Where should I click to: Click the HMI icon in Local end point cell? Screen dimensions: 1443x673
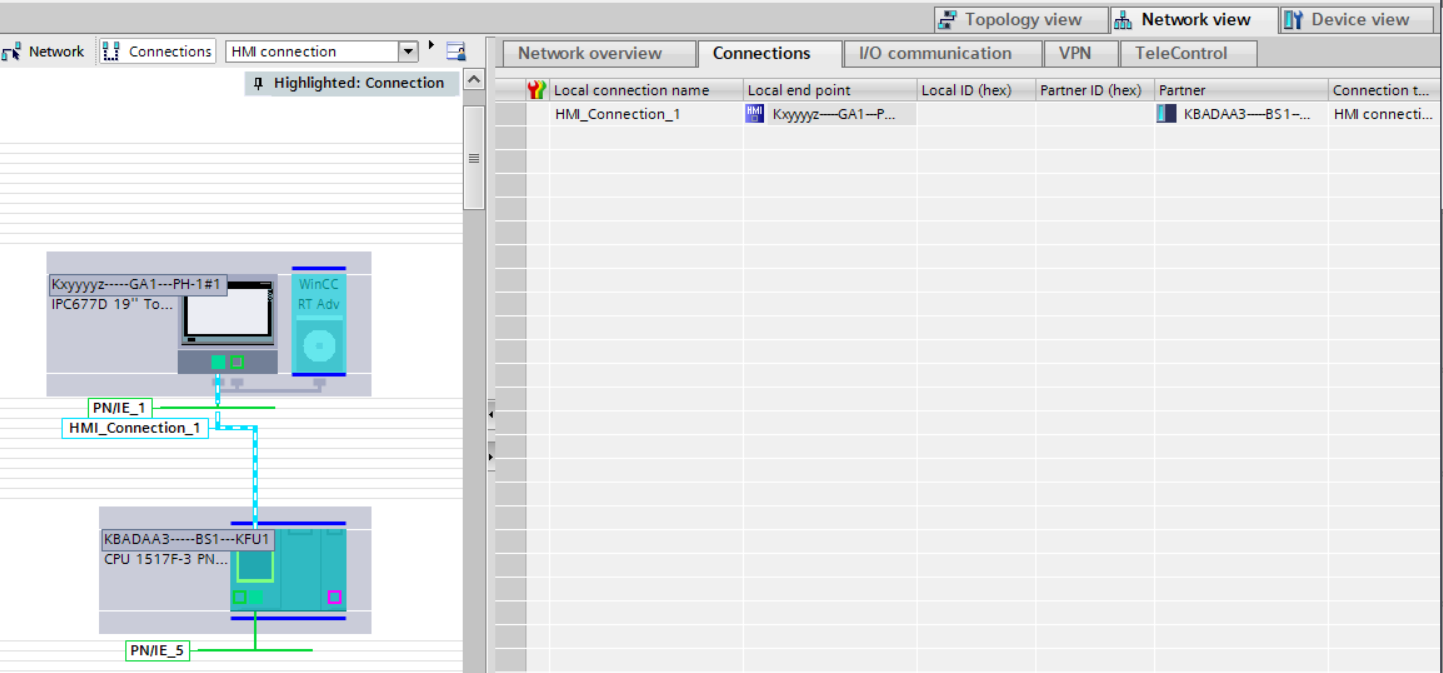(755, 114)
